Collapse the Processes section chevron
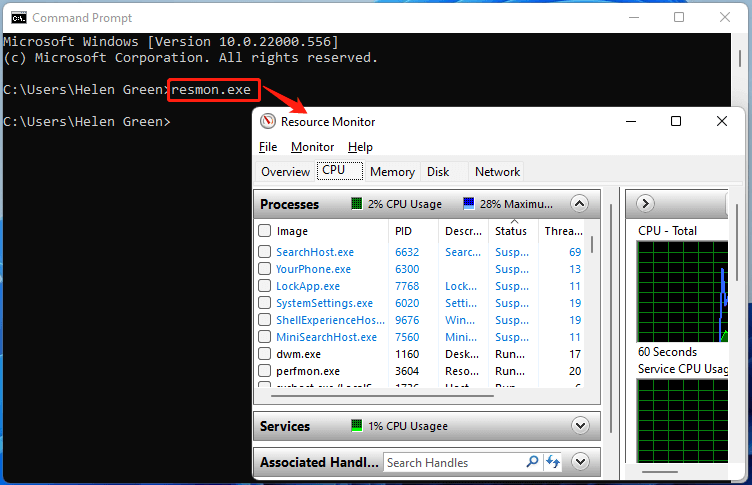This screenshot has height=485, width=752. coord(579,203)
